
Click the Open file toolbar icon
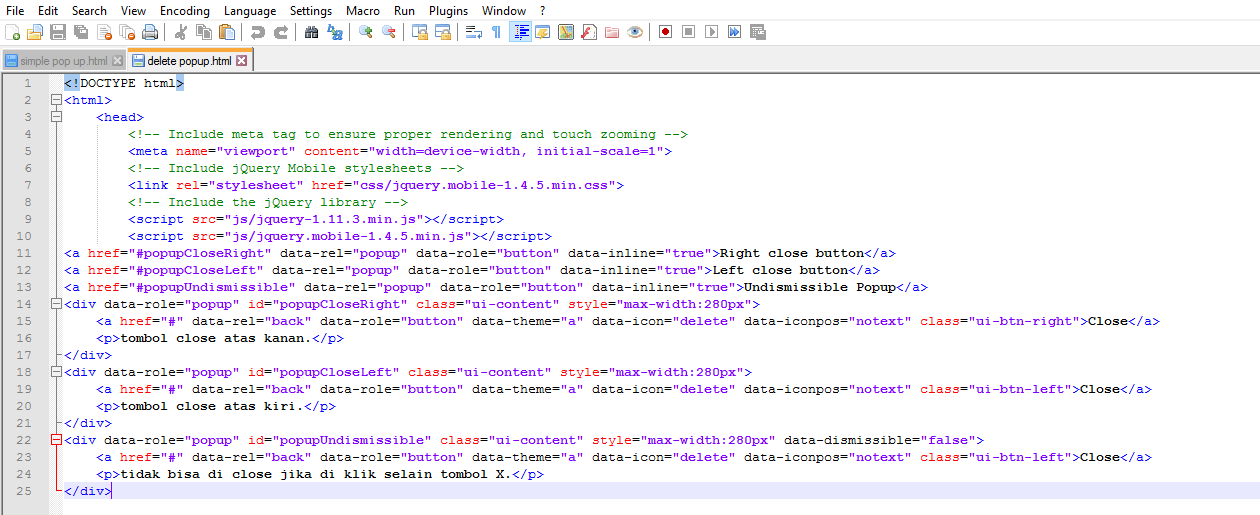click(34, 32)
